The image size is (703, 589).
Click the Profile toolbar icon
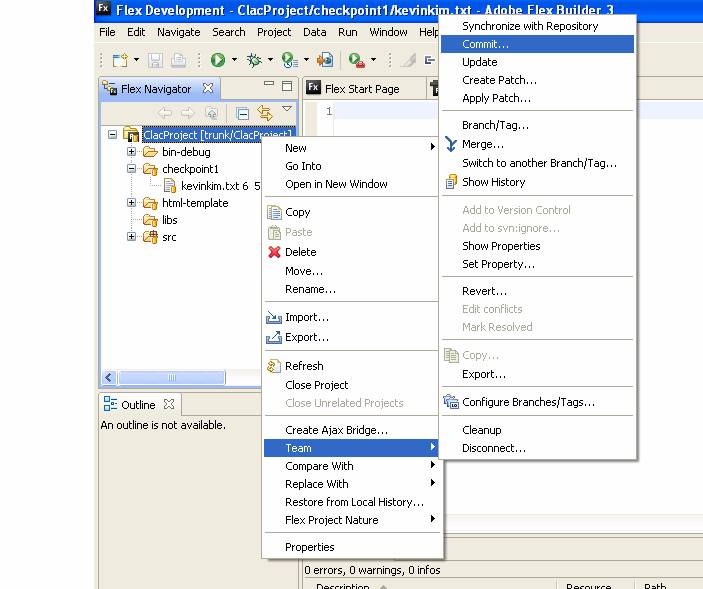[290, 60]
